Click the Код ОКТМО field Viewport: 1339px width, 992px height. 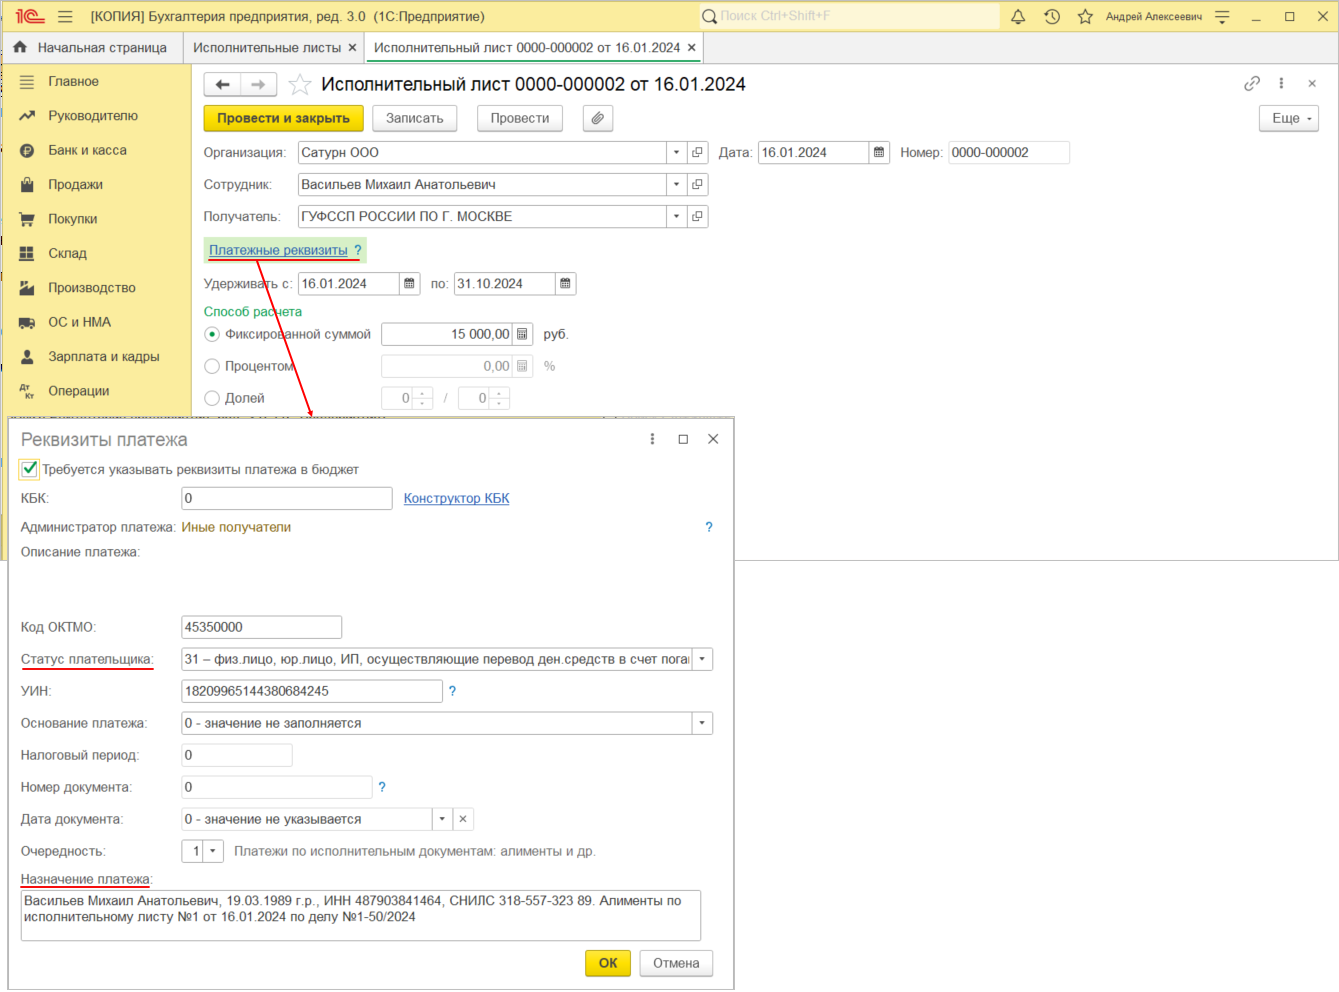click(262, 627)
